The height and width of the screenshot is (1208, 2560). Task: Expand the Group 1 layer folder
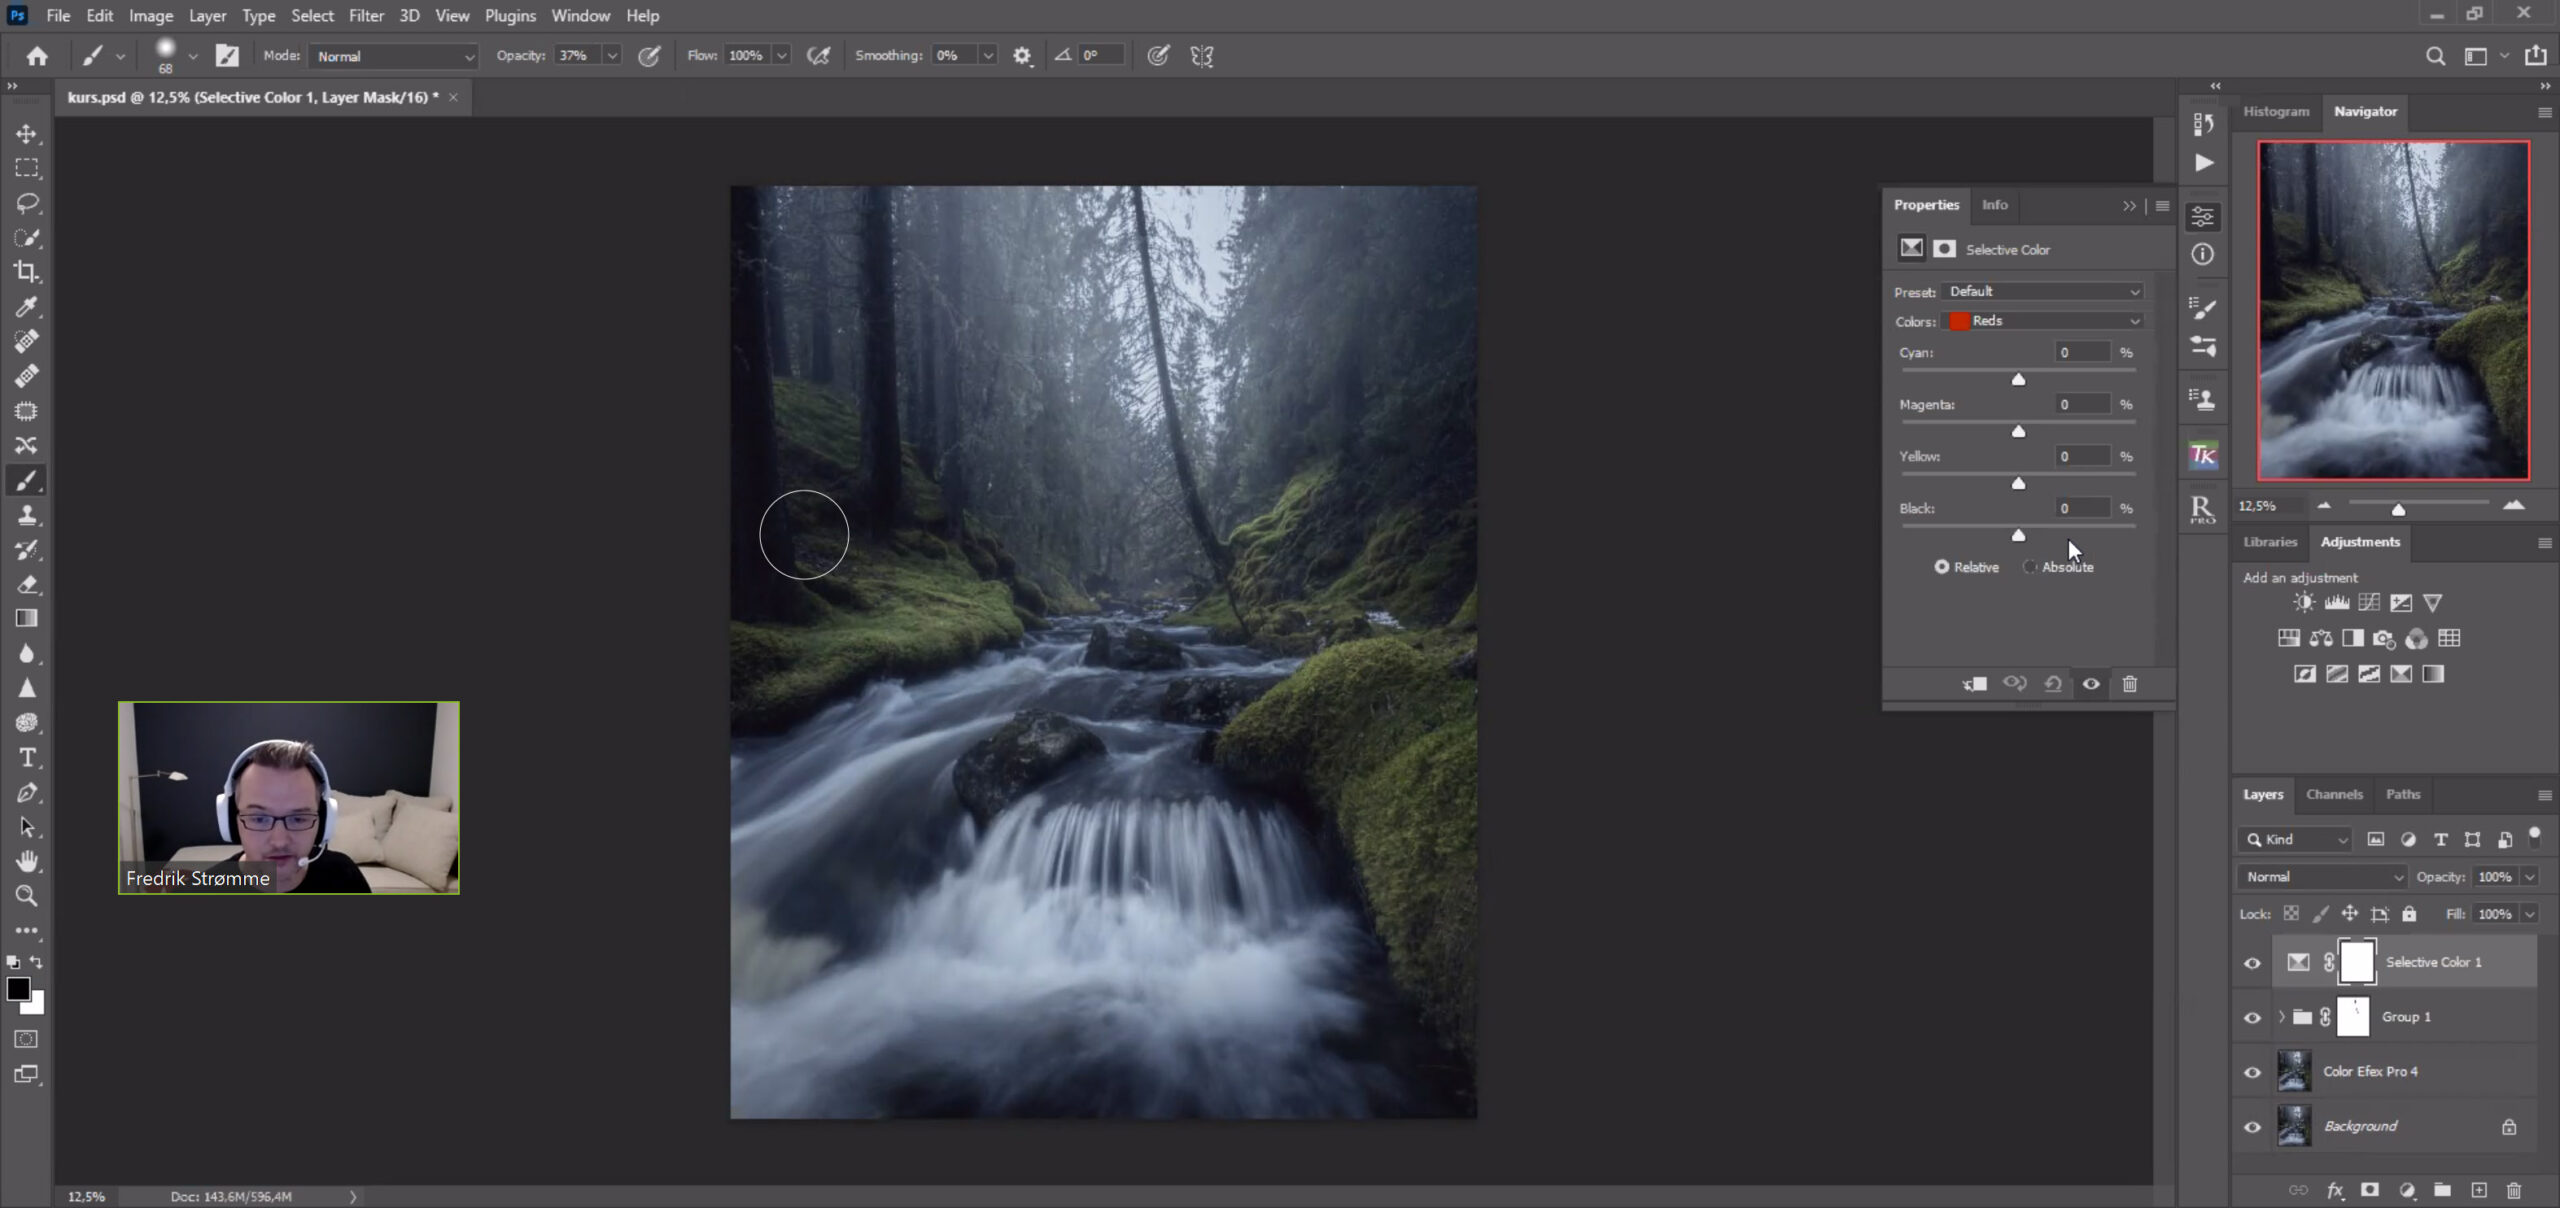point(2281,1017)
